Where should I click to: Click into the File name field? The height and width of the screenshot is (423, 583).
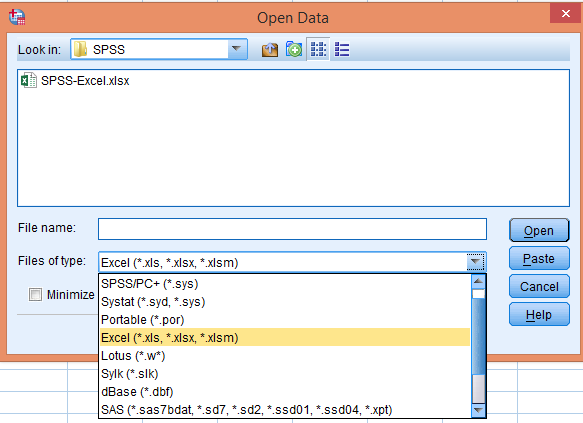click(x=292, y=229)
